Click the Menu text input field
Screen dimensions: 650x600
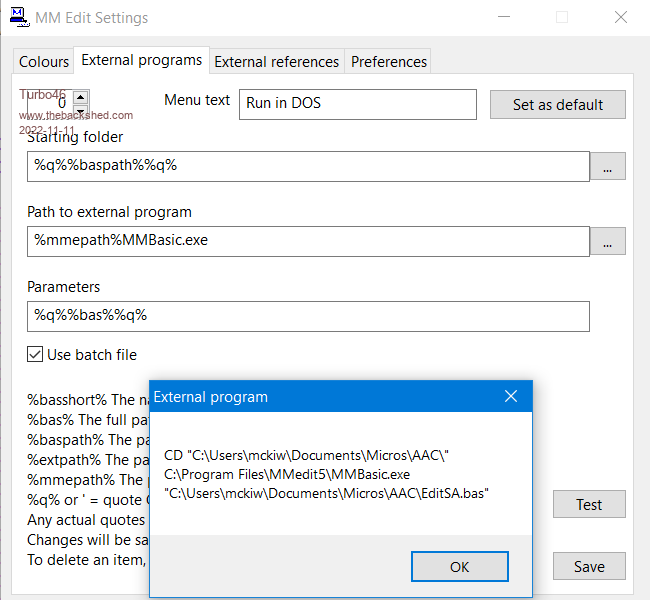[357, 104]
